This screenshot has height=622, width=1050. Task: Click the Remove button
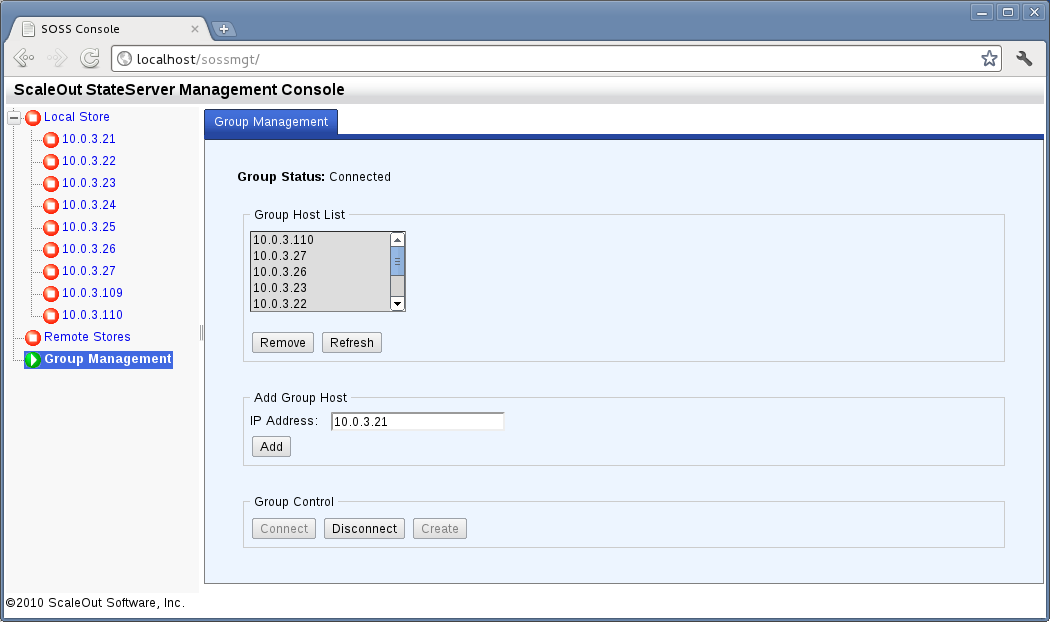pos(283,343)
